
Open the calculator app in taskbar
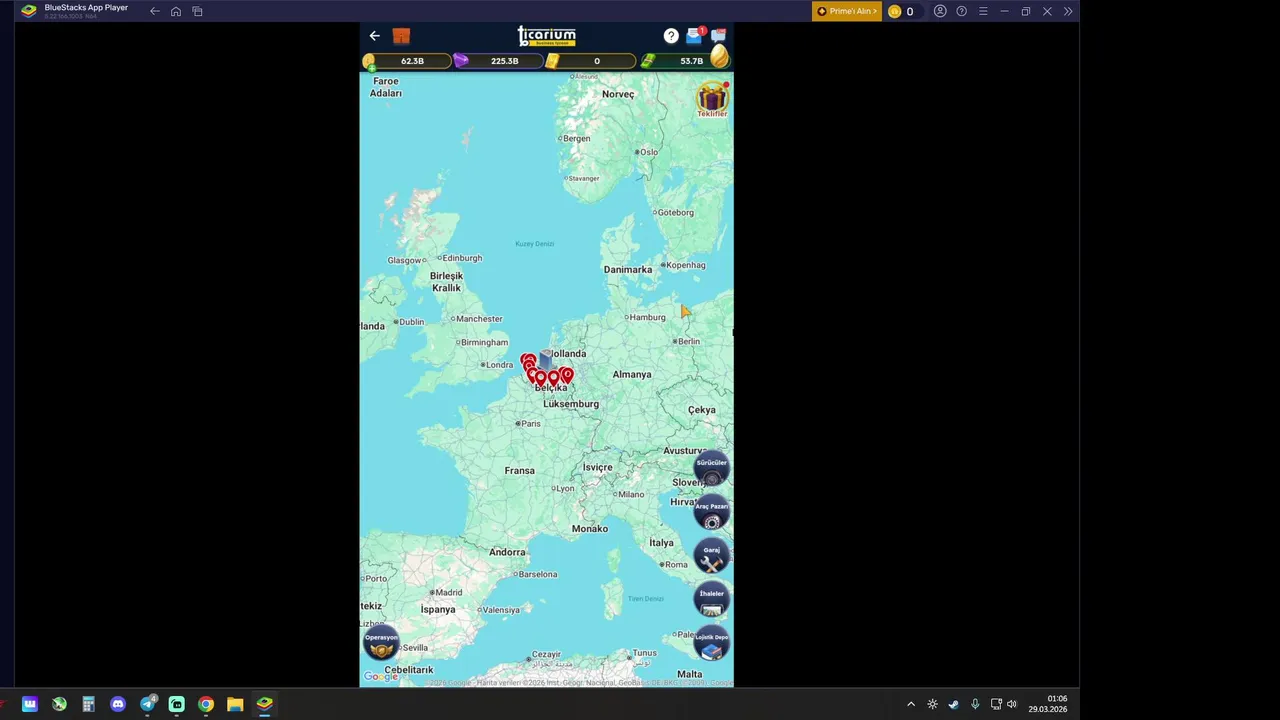coord(88,704)
